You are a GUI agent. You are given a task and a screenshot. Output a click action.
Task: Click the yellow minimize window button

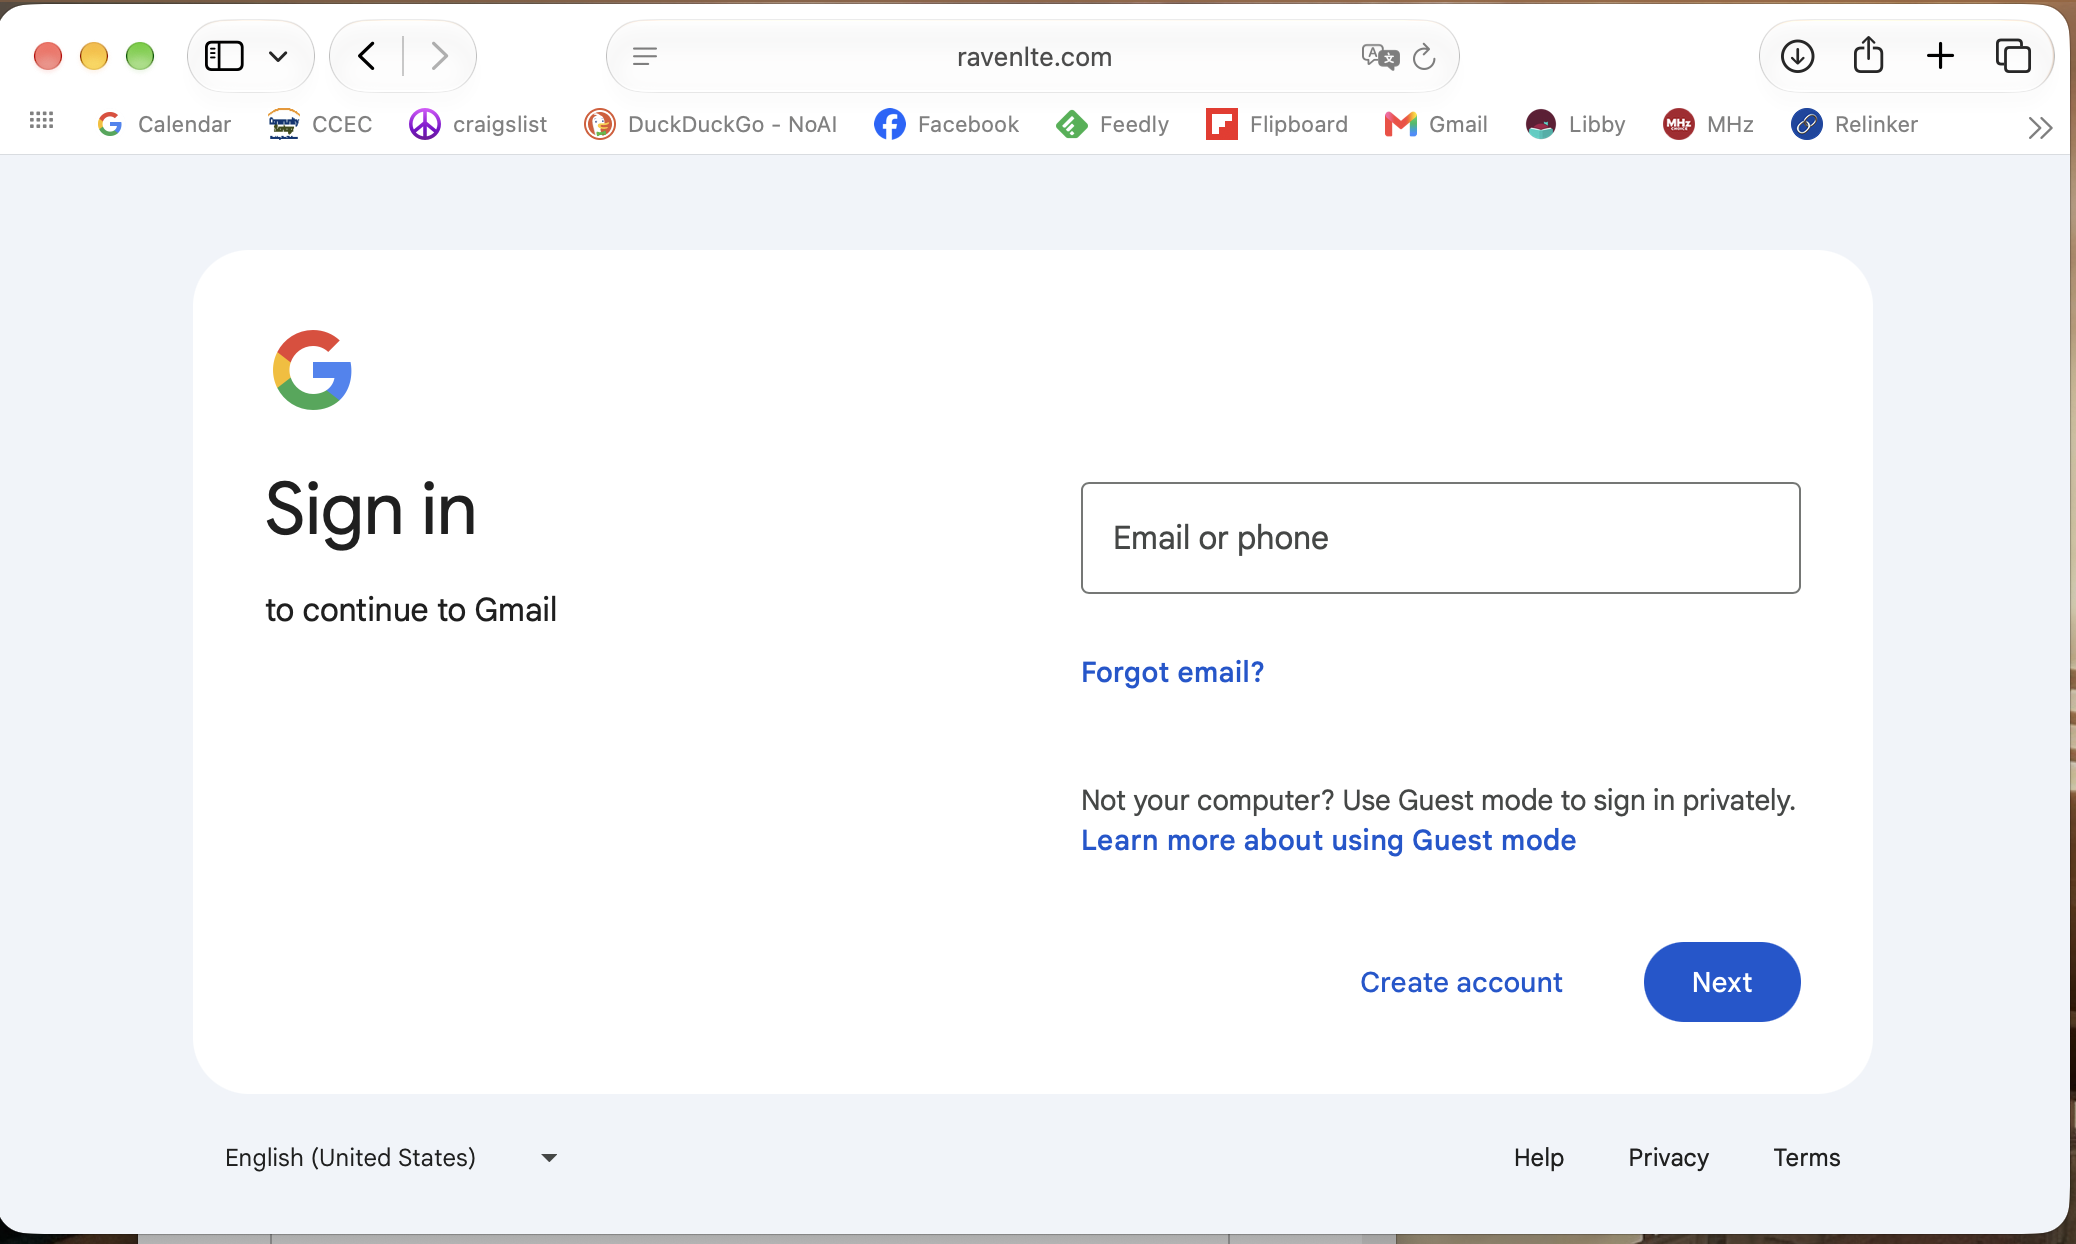[94, 56]
